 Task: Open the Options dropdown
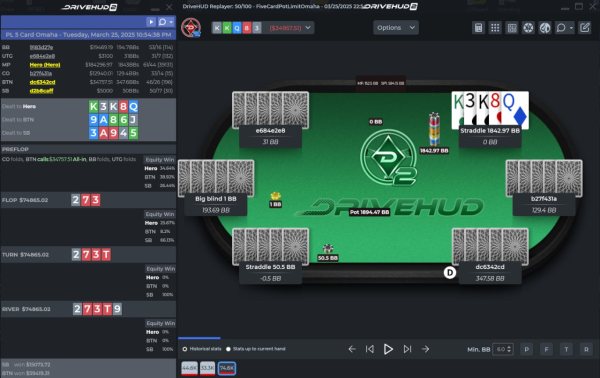coord(396,28)
